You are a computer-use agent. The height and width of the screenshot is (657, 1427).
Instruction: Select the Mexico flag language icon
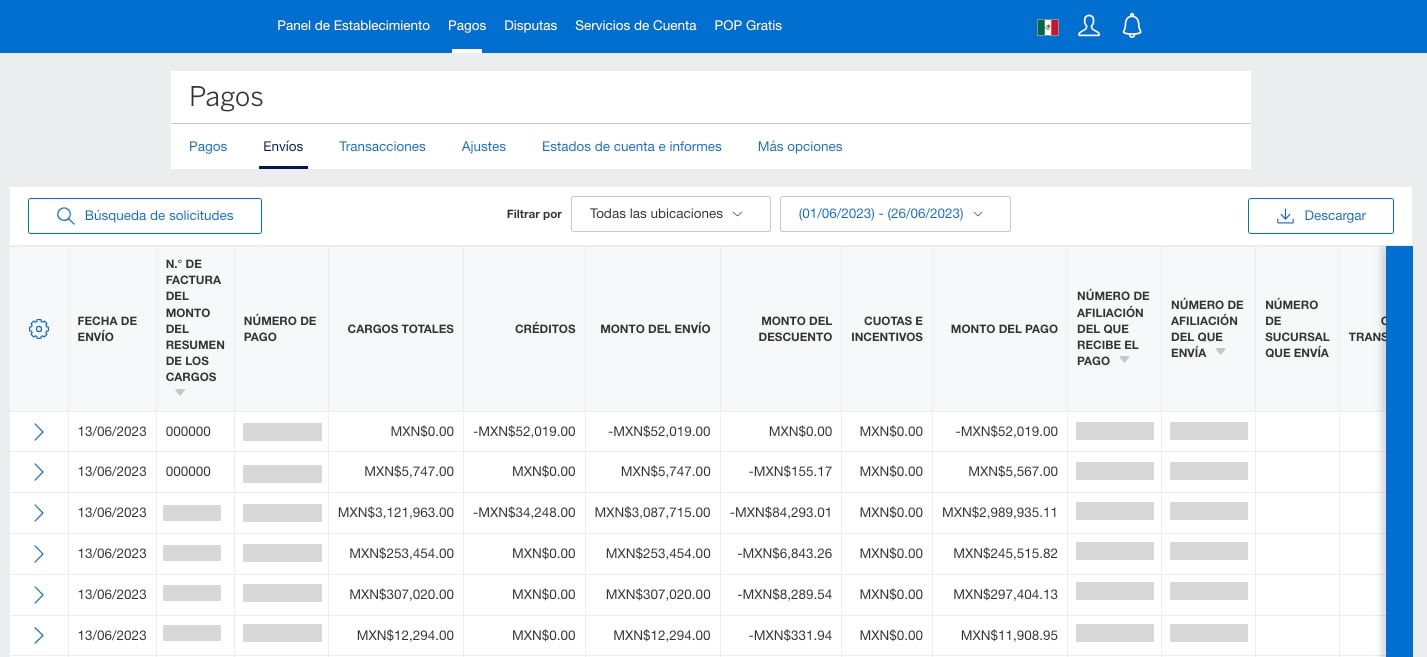point(1047,28)
